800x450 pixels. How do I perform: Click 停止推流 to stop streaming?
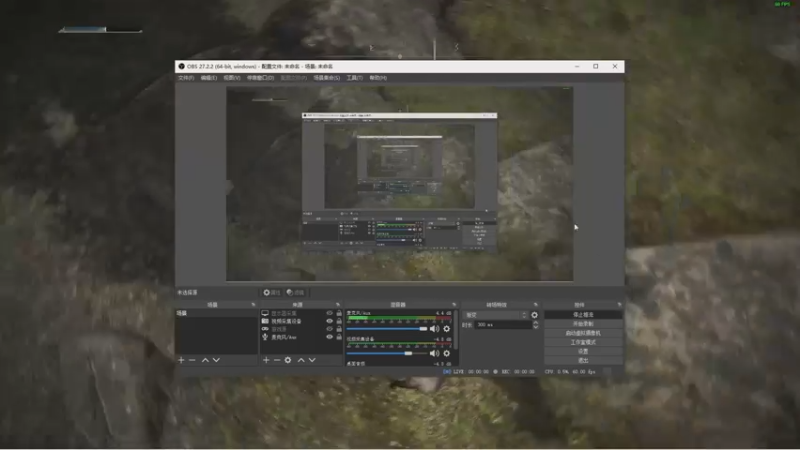[583, 315]
